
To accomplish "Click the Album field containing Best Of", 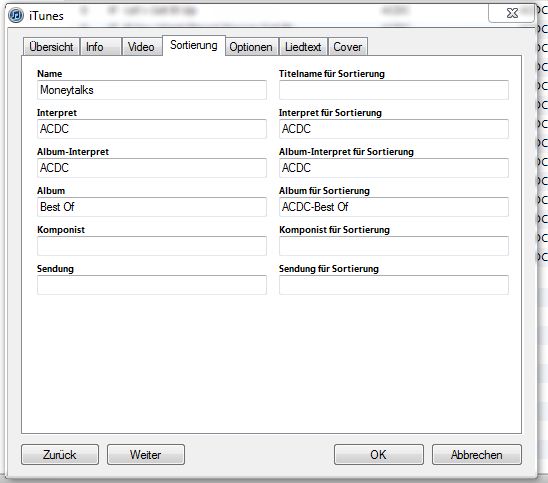I will pyautogui.click(x=152, y=207).
